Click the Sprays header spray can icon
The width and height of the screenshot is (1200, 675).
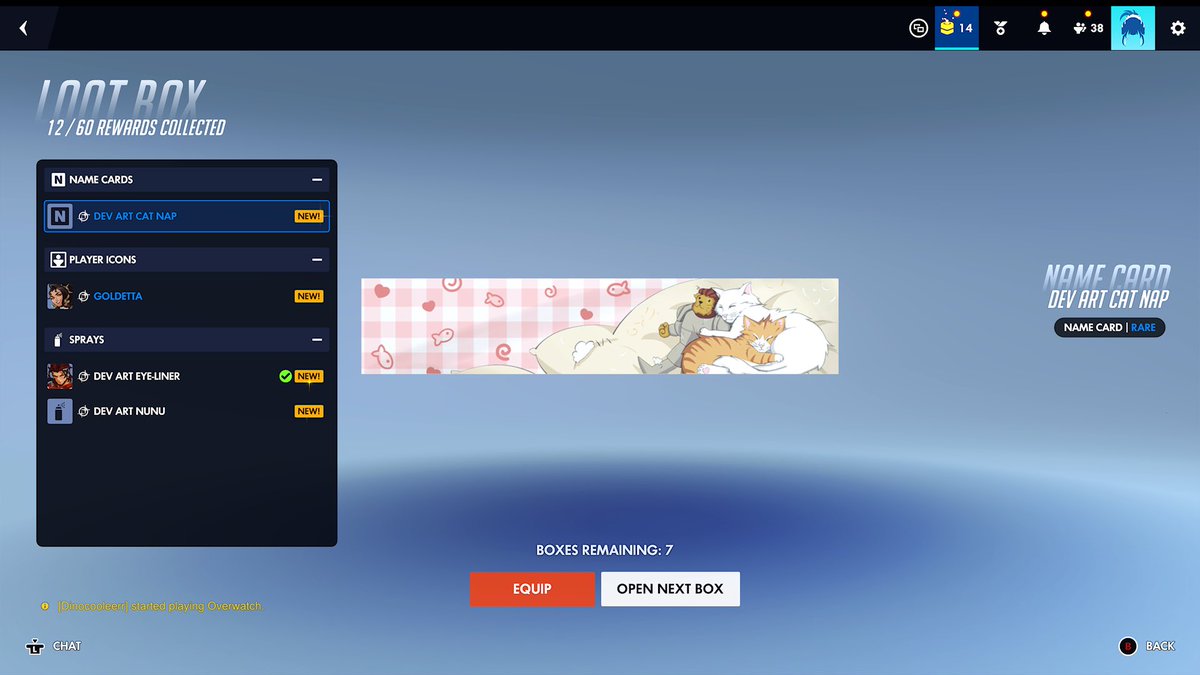coord(58,340)
